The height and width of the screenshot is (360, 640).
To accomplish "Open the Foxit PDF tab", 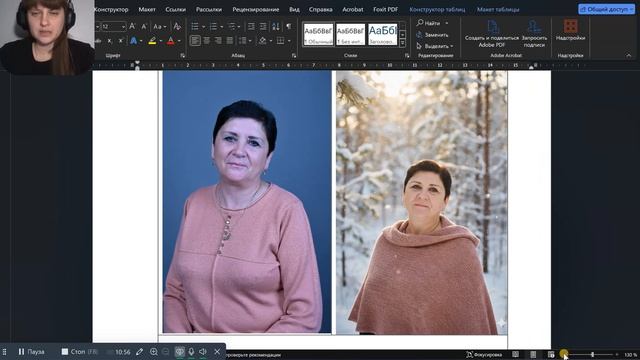I will tap(385, 9).
